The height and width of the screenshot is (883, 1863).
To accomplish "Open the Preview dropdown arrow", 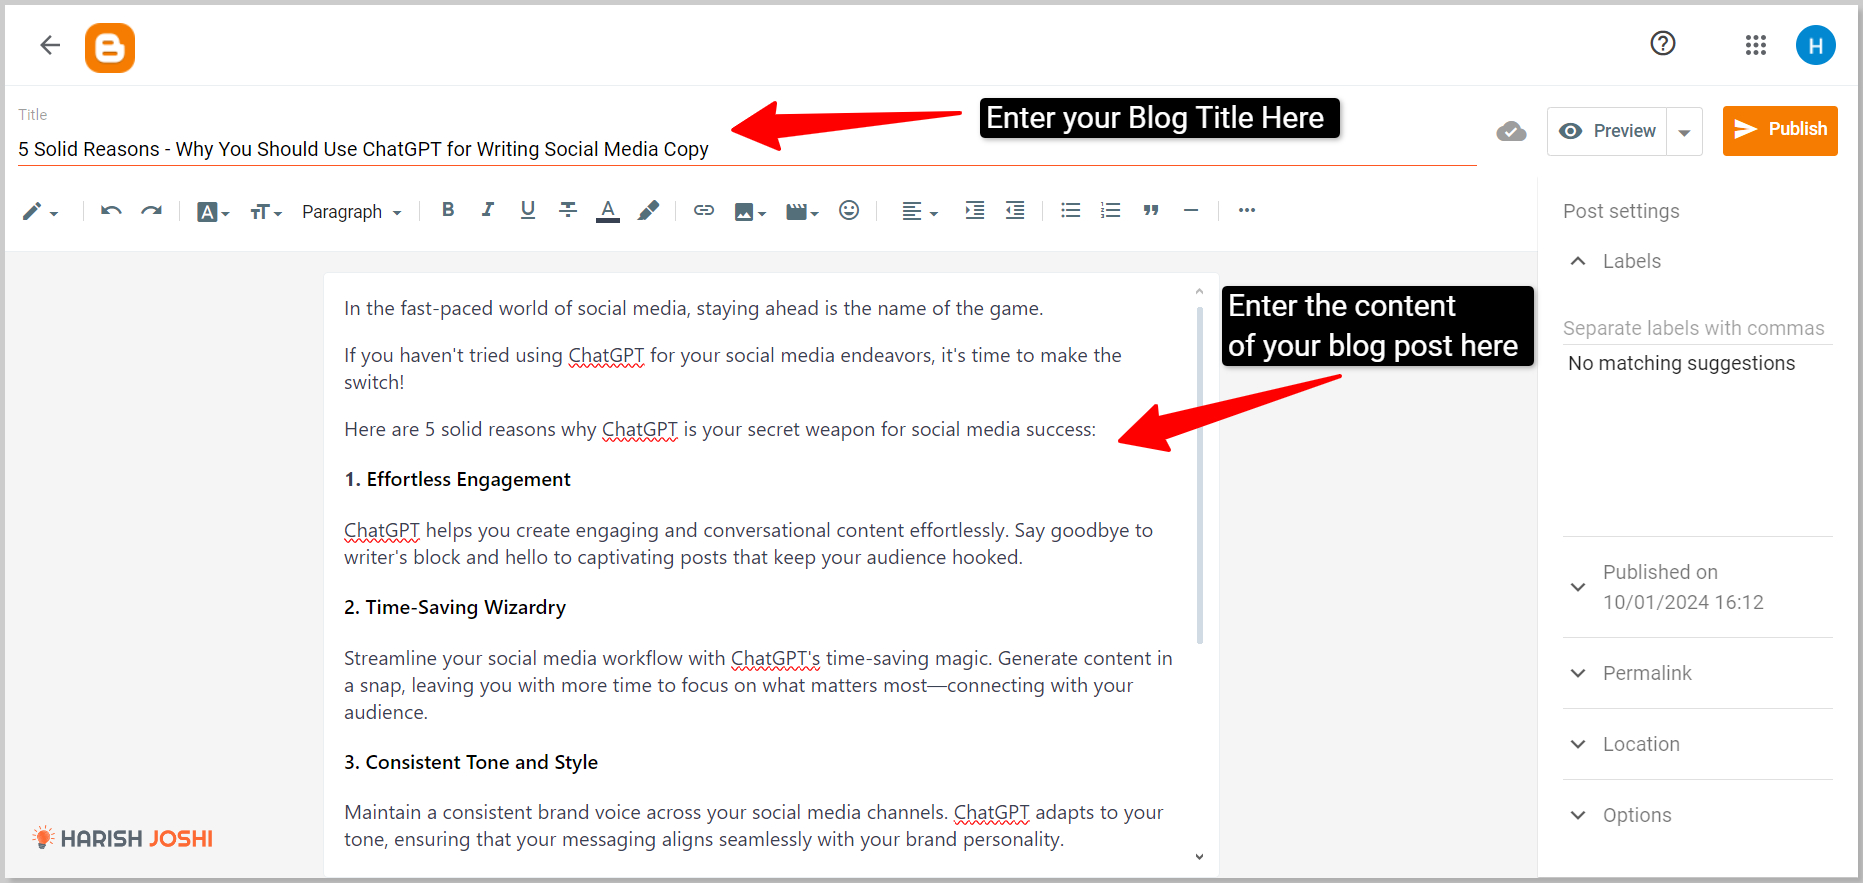I will pos(1685,132).
